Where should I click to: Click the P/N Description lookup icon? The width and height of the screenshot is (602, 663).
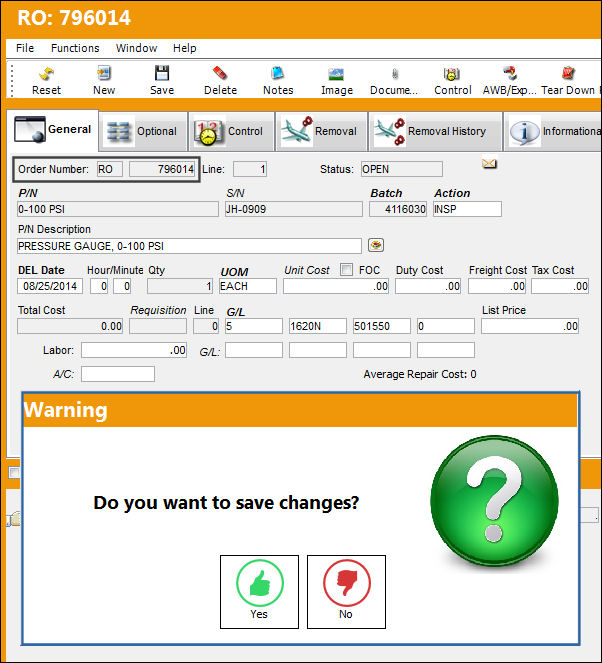coord(376,245)
